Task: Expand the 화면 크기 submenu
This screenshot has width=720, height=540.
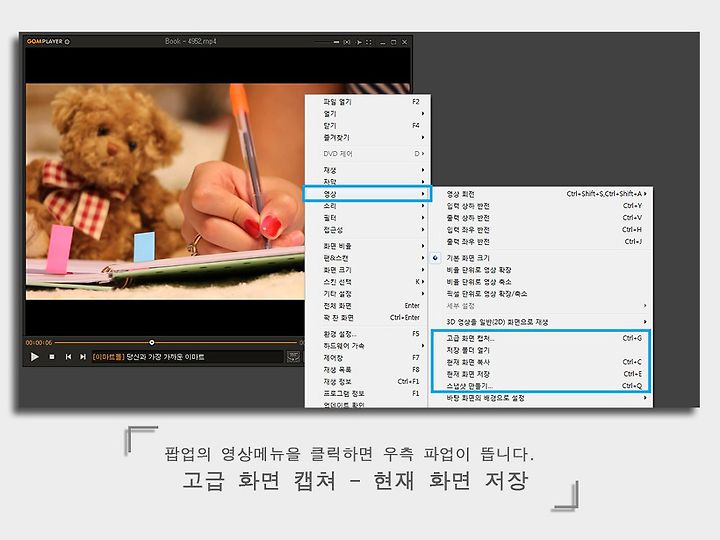Action: (x=367, y=270)
